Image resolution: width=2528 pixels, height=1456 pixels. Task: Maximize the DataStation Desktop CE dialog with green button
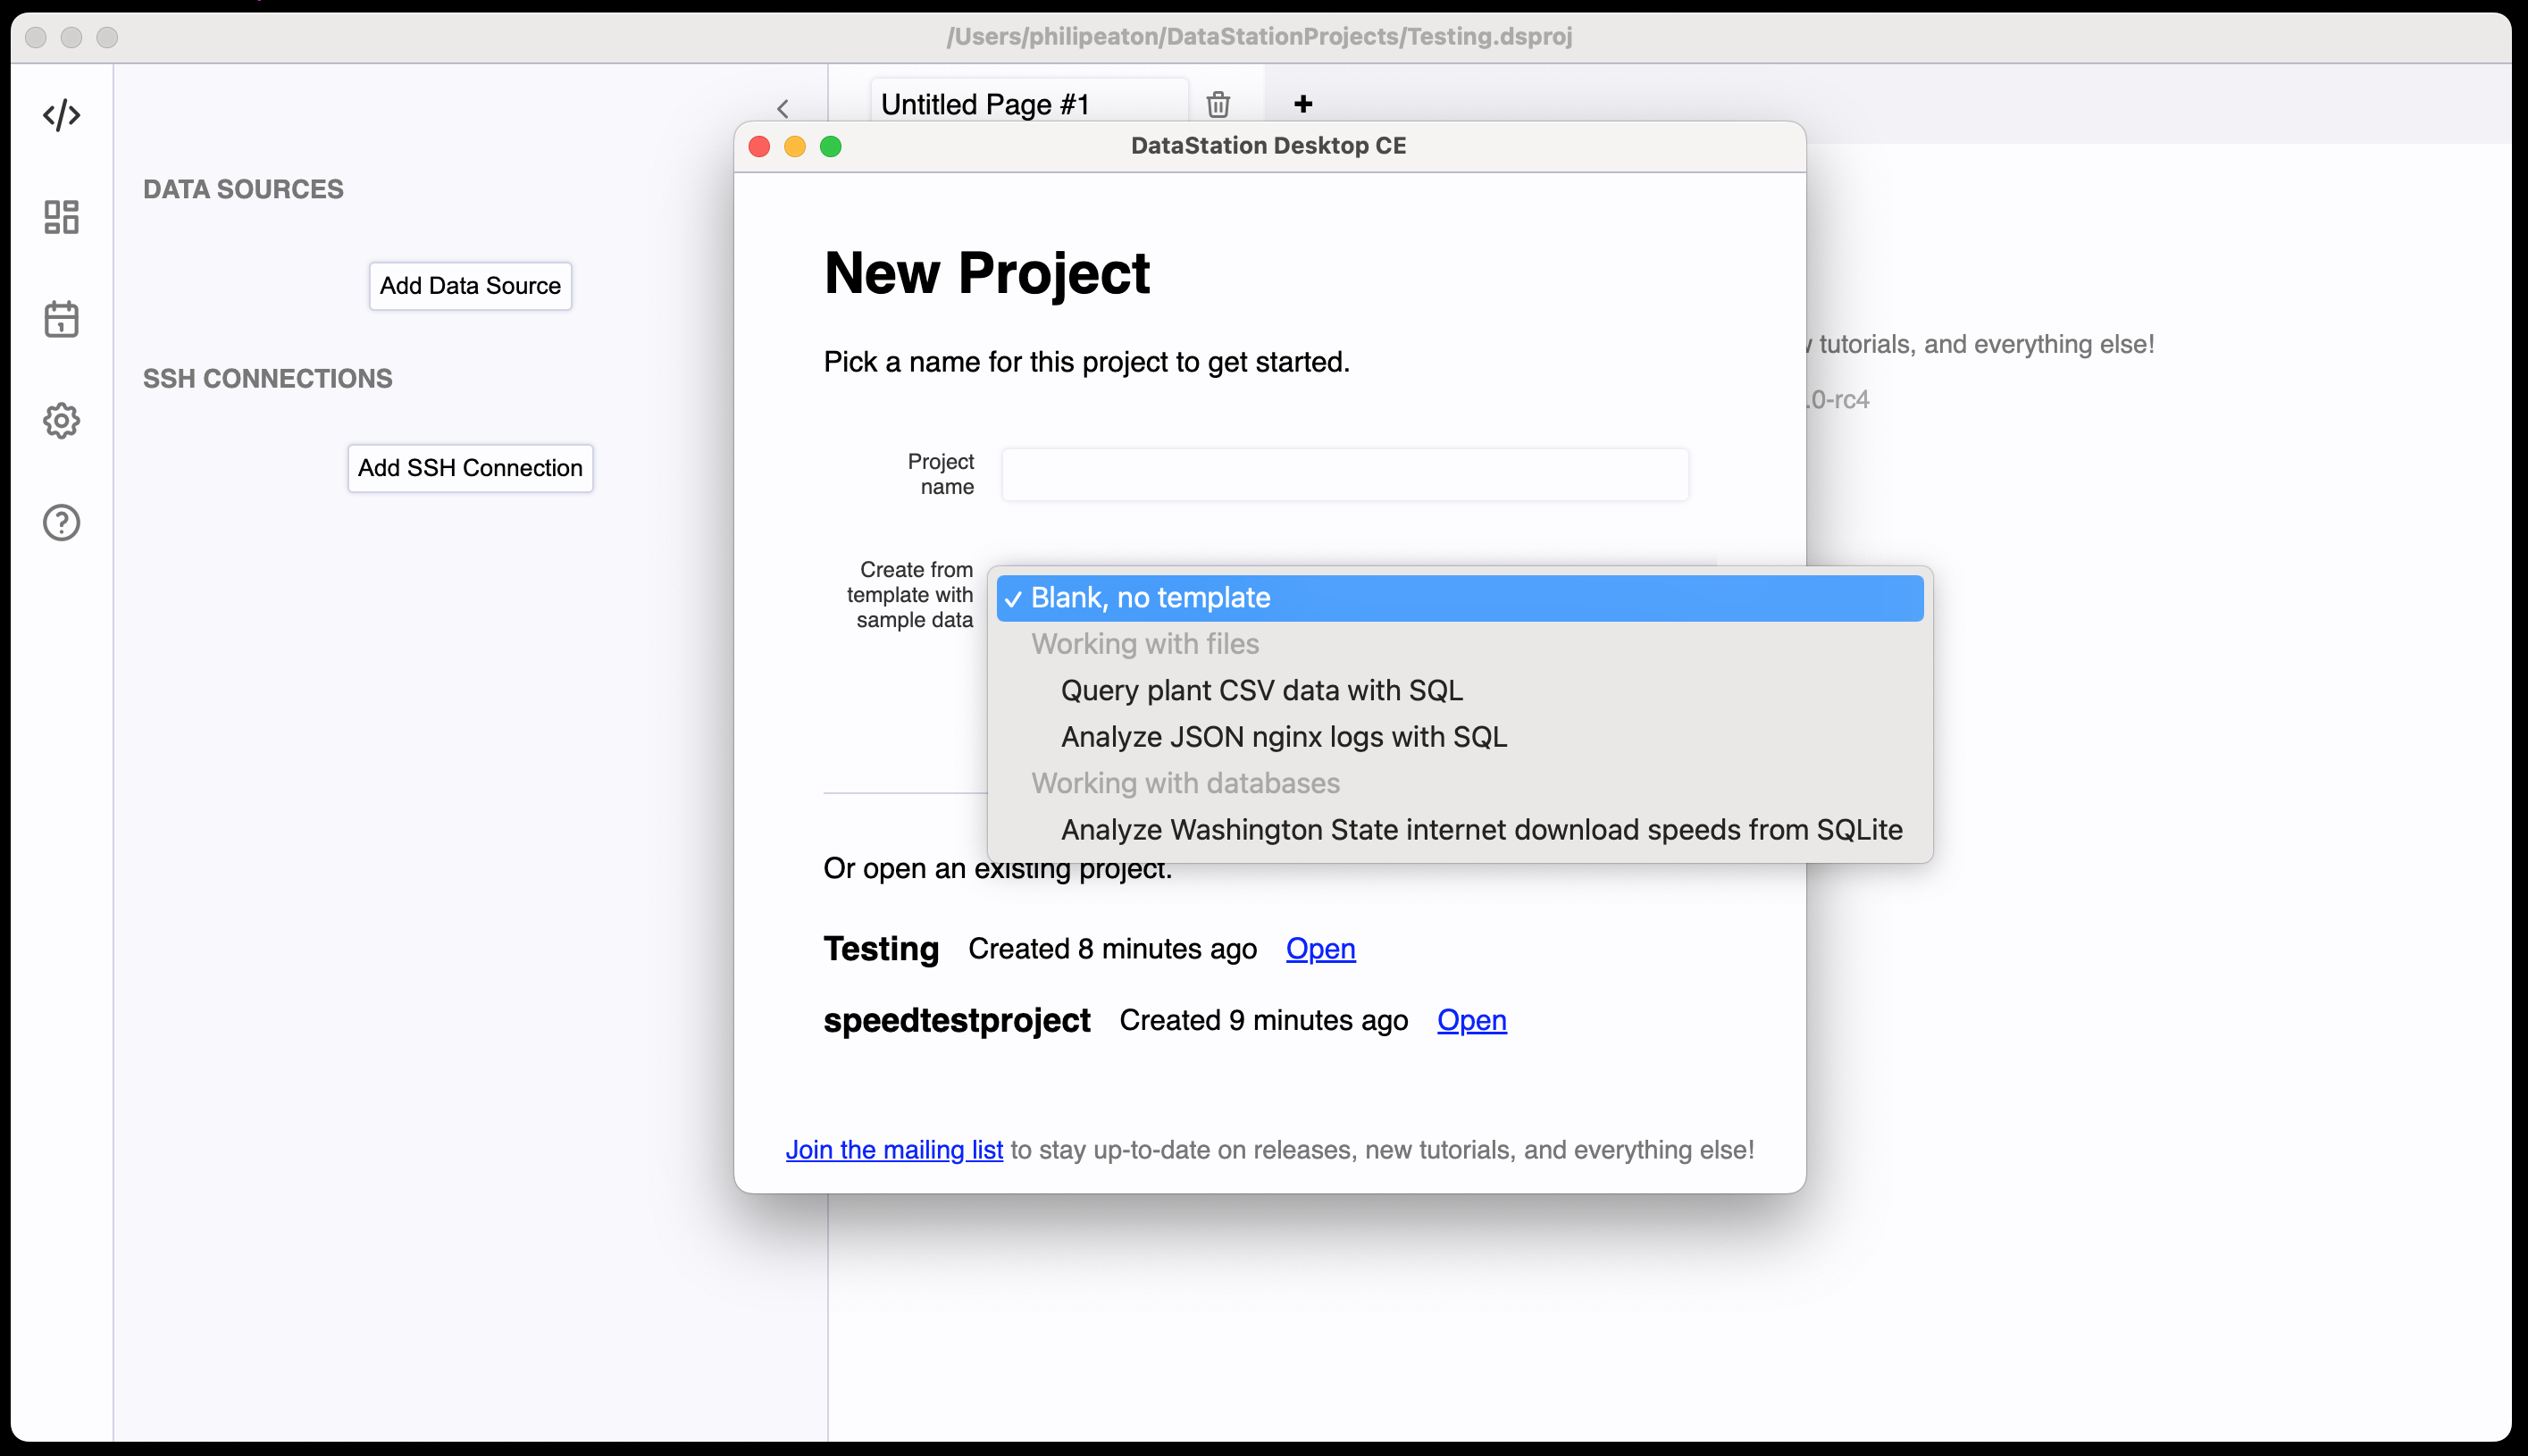click(x=831, y=146)
